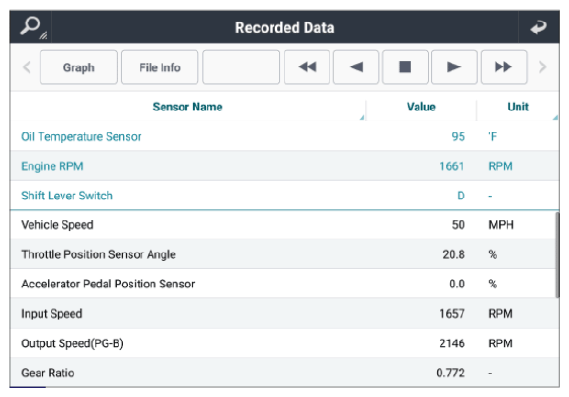Click the vertical scrollbar of the sensor list

click(557, 255)
